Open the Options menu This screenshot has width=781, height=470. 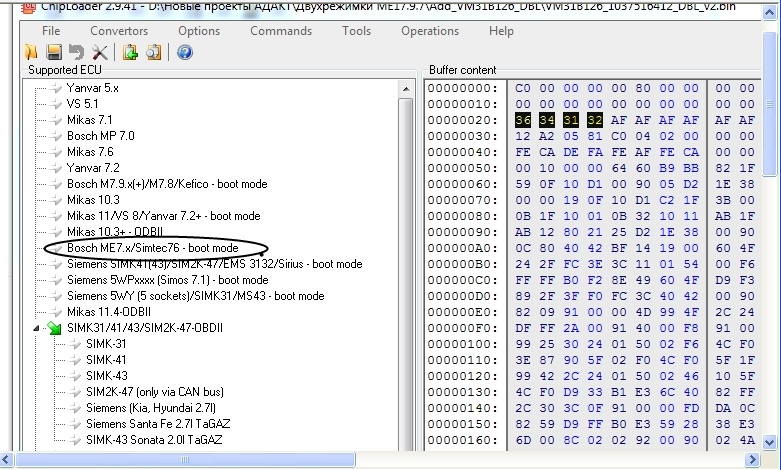[x=199, y=31]
